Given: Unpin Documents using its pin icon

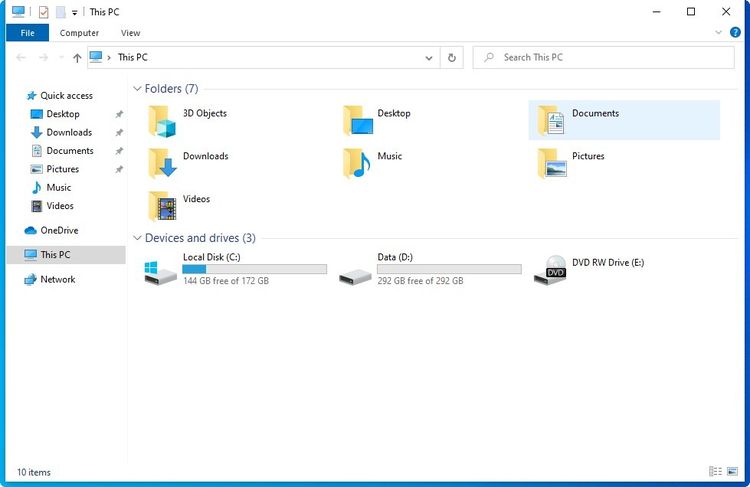Looking at the screenshot, I should pyautogui.click(x=119, y=151).
